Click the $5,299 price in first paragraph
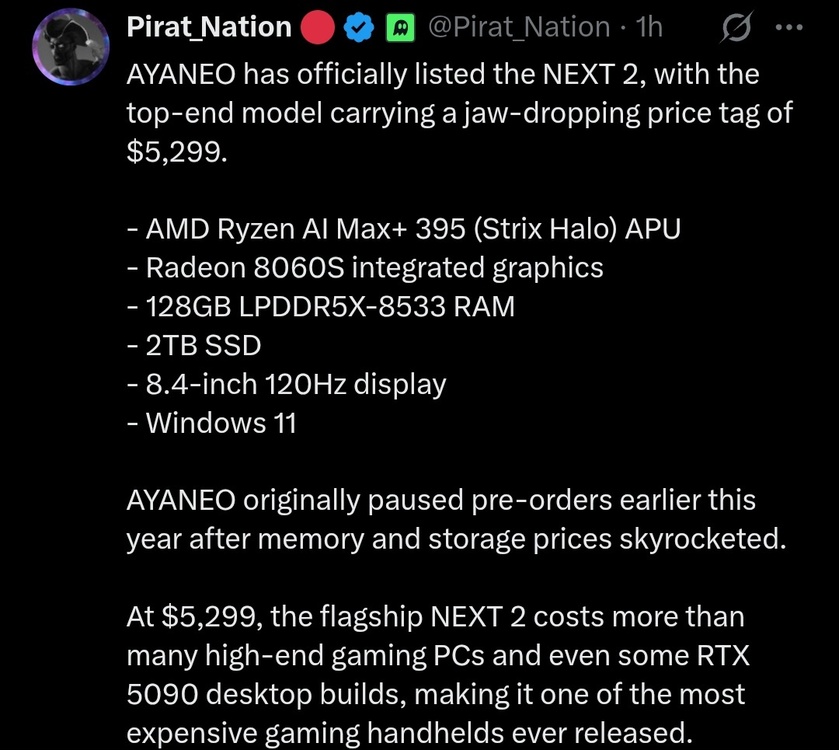Screen dimensions: 839x750 [x=177, y=152]
